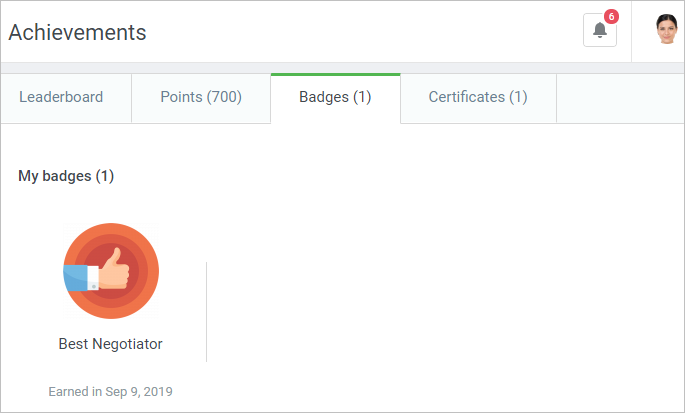Image resolution: width=685 pixels, height=413 pixels.
Task: Go to the Certificates (1) tab
Action: pyautogui.click(x=478, y=97)
